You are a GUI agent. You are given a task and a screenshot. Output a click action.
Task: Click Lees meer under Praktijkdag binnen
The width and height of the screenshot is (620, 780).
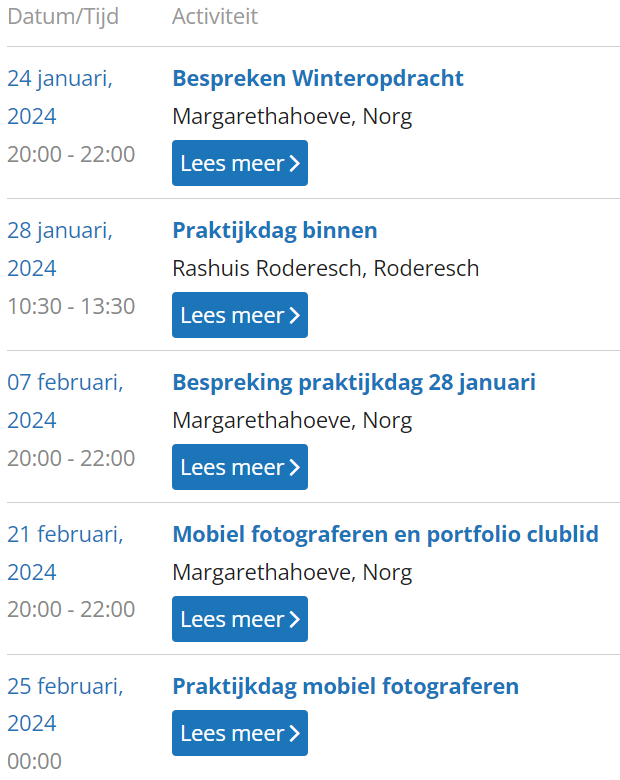pos(240,315)
